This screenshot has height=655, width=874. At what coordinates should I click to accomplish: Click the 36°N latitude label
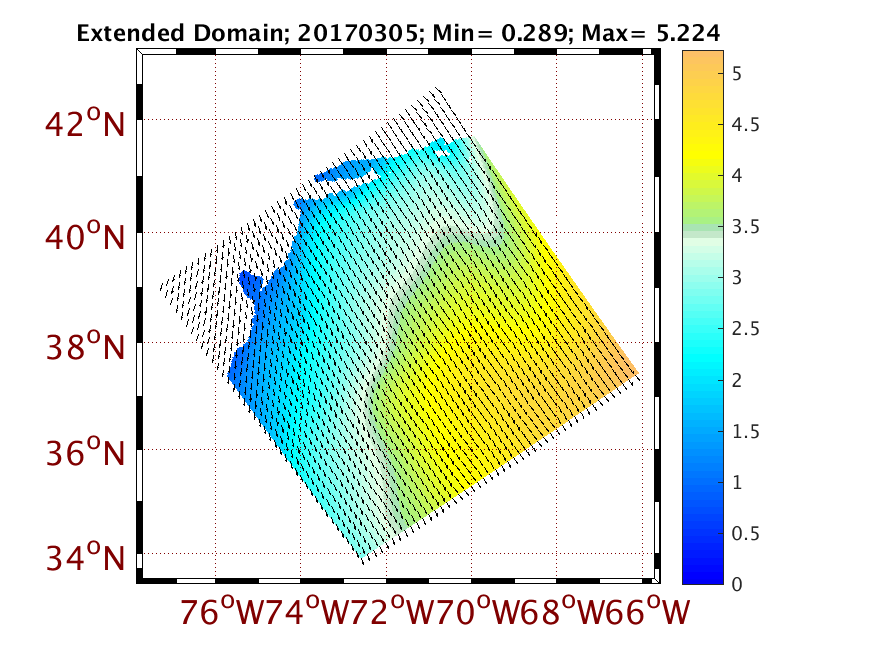tap(85, 452)
